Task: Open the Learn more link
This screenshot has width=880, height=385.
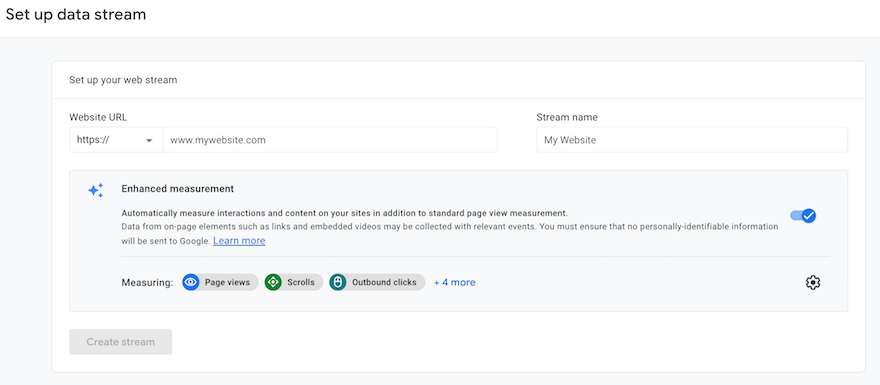Action: point(239,241)
